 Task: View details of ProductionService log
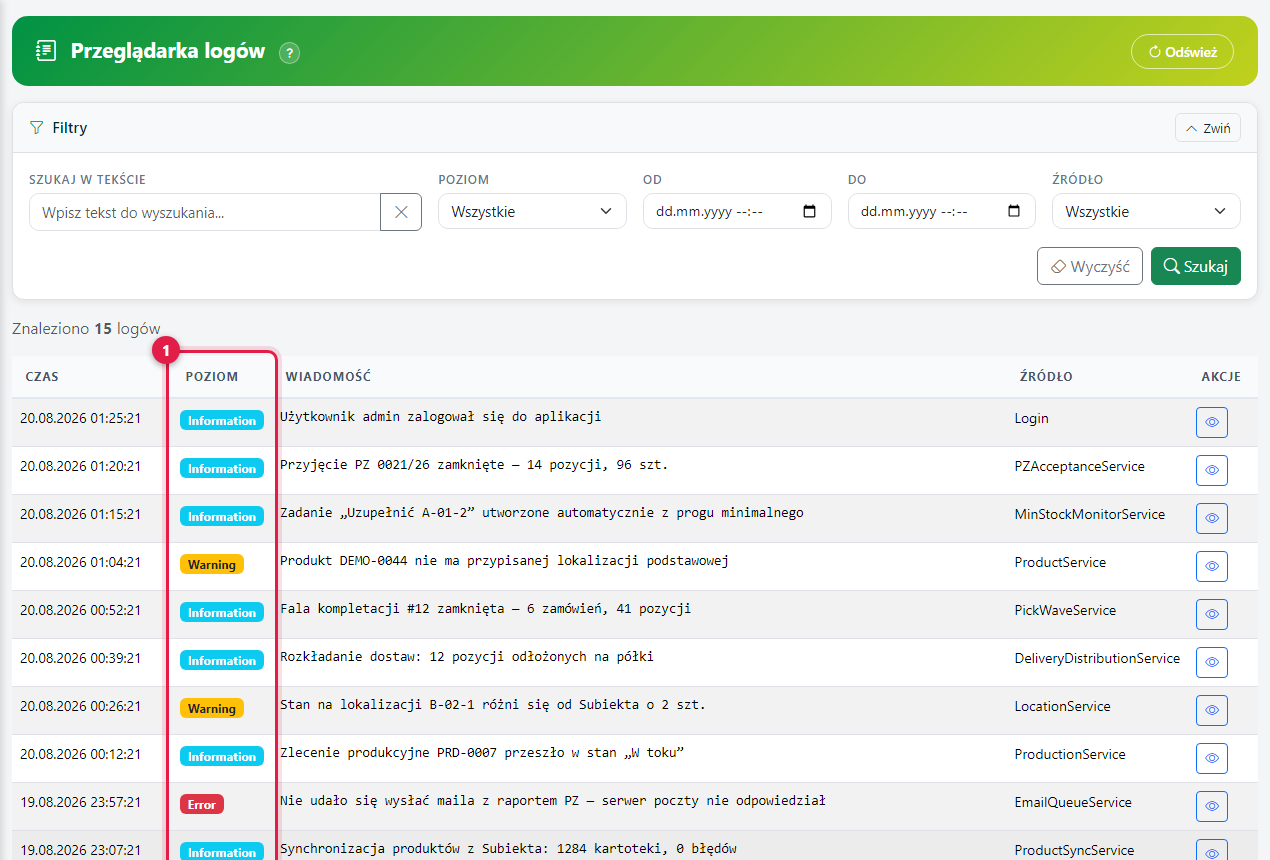click(1212, 758)
